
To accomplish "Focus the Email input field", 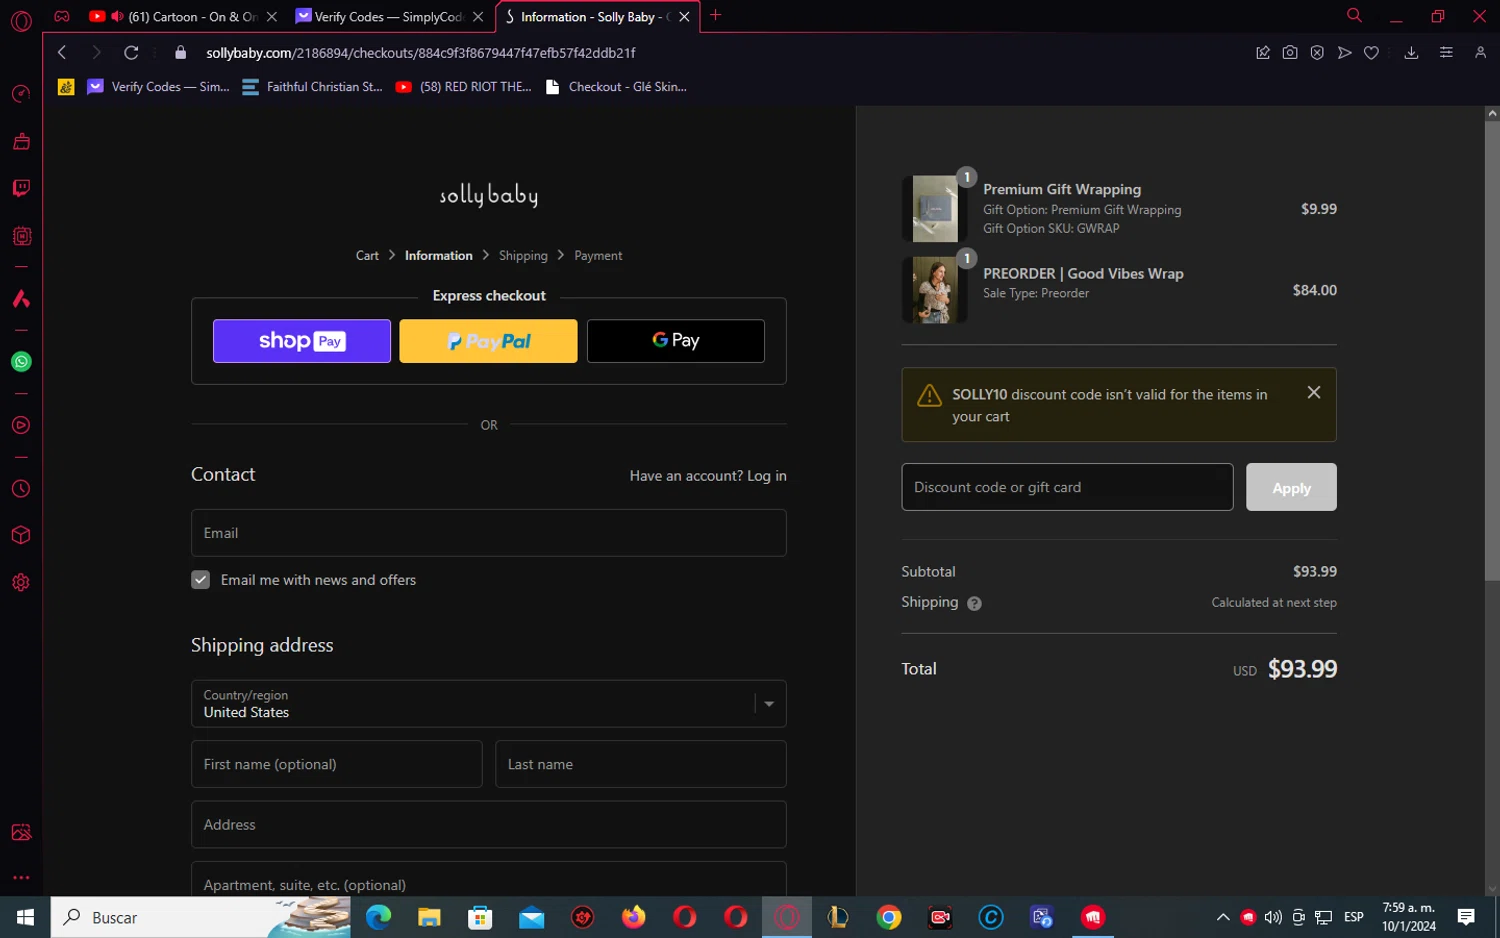I will [x=488, y=533].
